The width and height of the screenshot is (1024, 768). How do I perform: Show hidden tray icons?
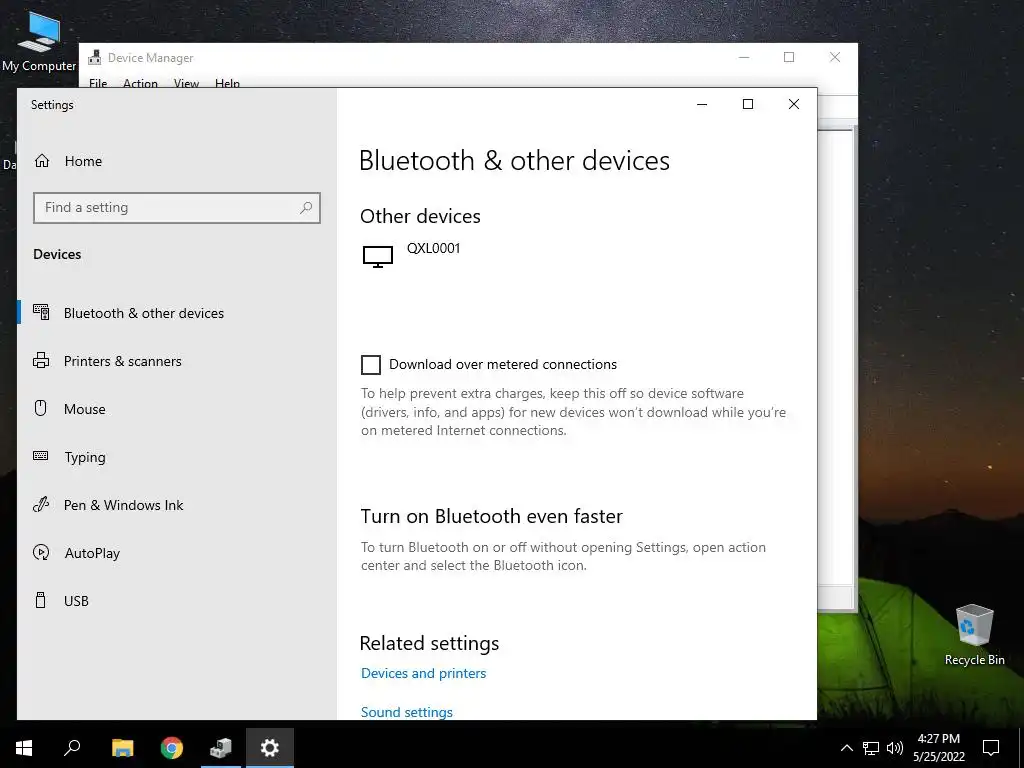(846, 748)
